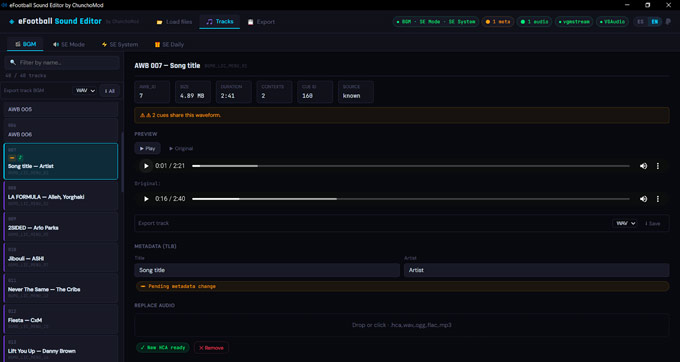Select the Song title — Artist track
Image resolution: width=680 pixels, height=362 pixels.
point(60,161)
